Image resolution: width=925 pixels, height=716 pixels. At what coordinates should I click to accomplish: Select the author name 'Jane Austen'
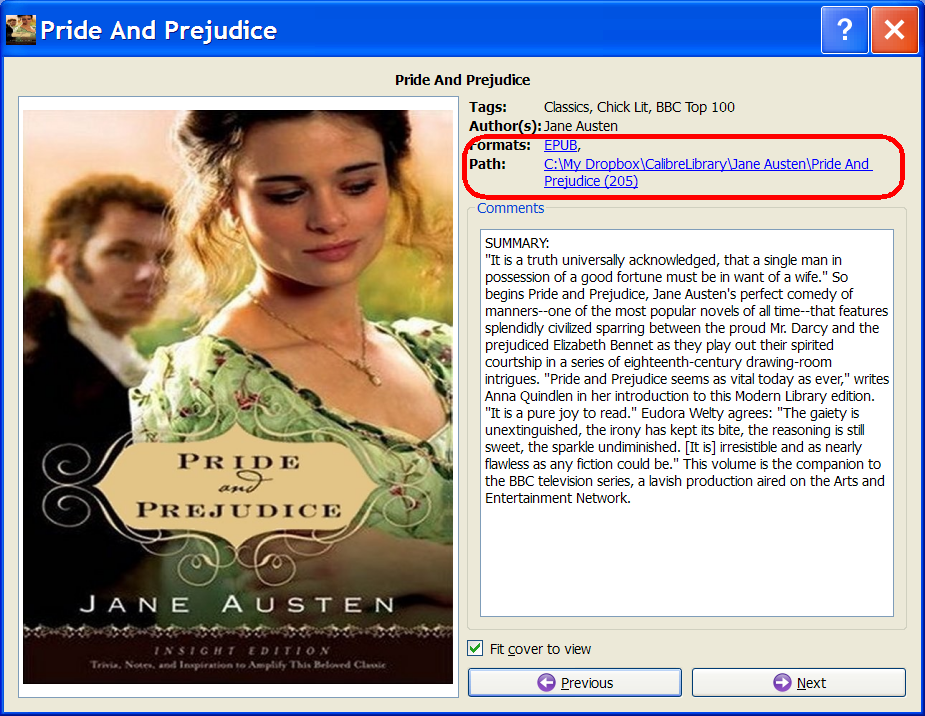[580, 126]
